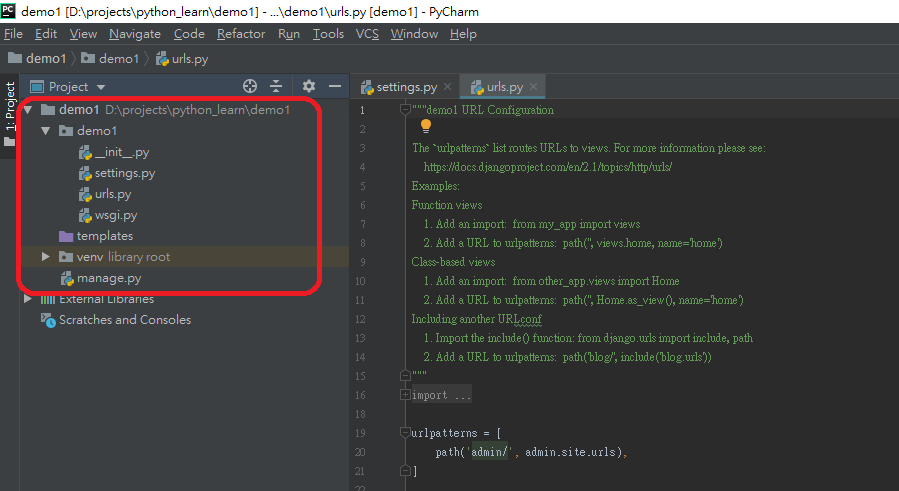Viewport: 899px width, 491px height.
Task: Select manage.py in project tree
Action: coord(109,278)
